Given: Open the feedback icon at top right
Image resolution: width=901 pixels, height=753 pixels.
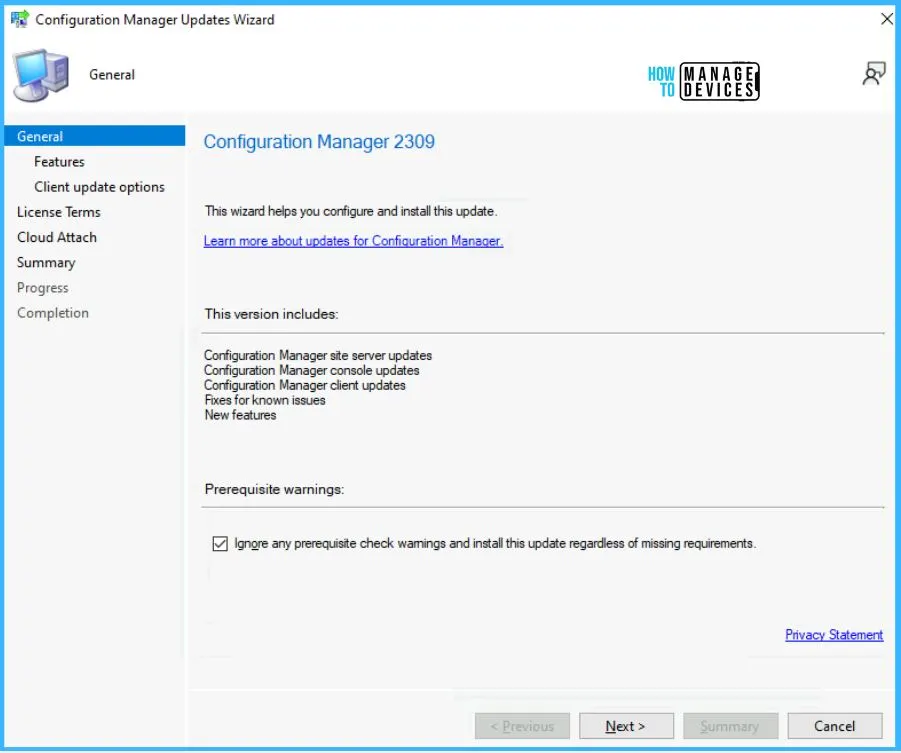Looking at the screenshot, I should click(874, 74).
